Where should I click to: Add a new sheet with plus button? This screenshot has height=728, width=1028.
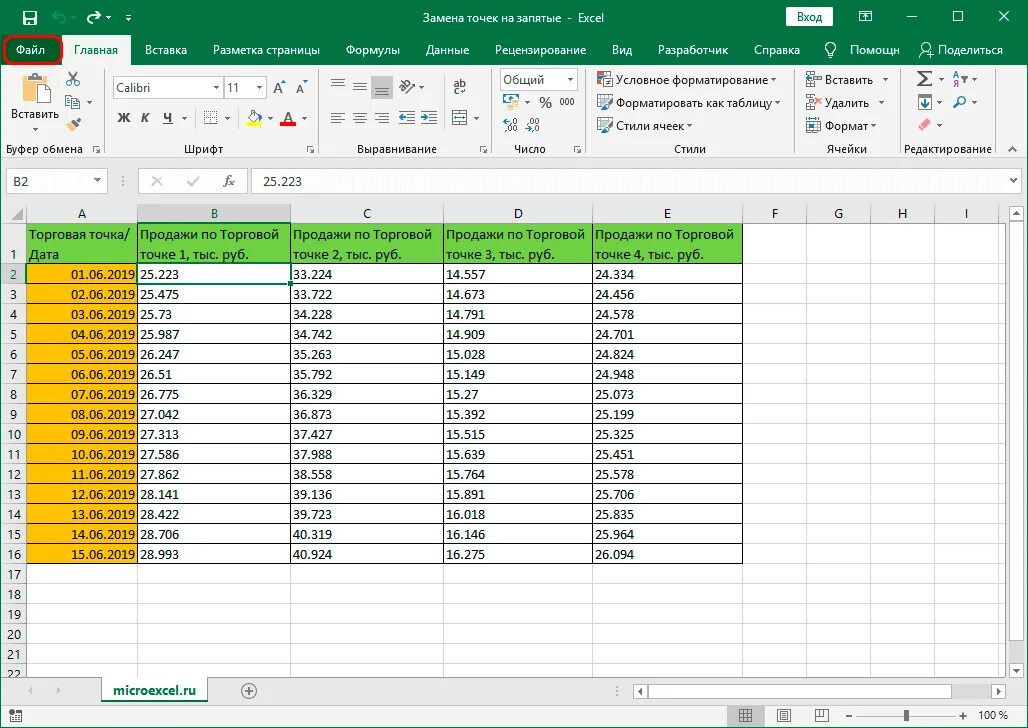point(248,691)
